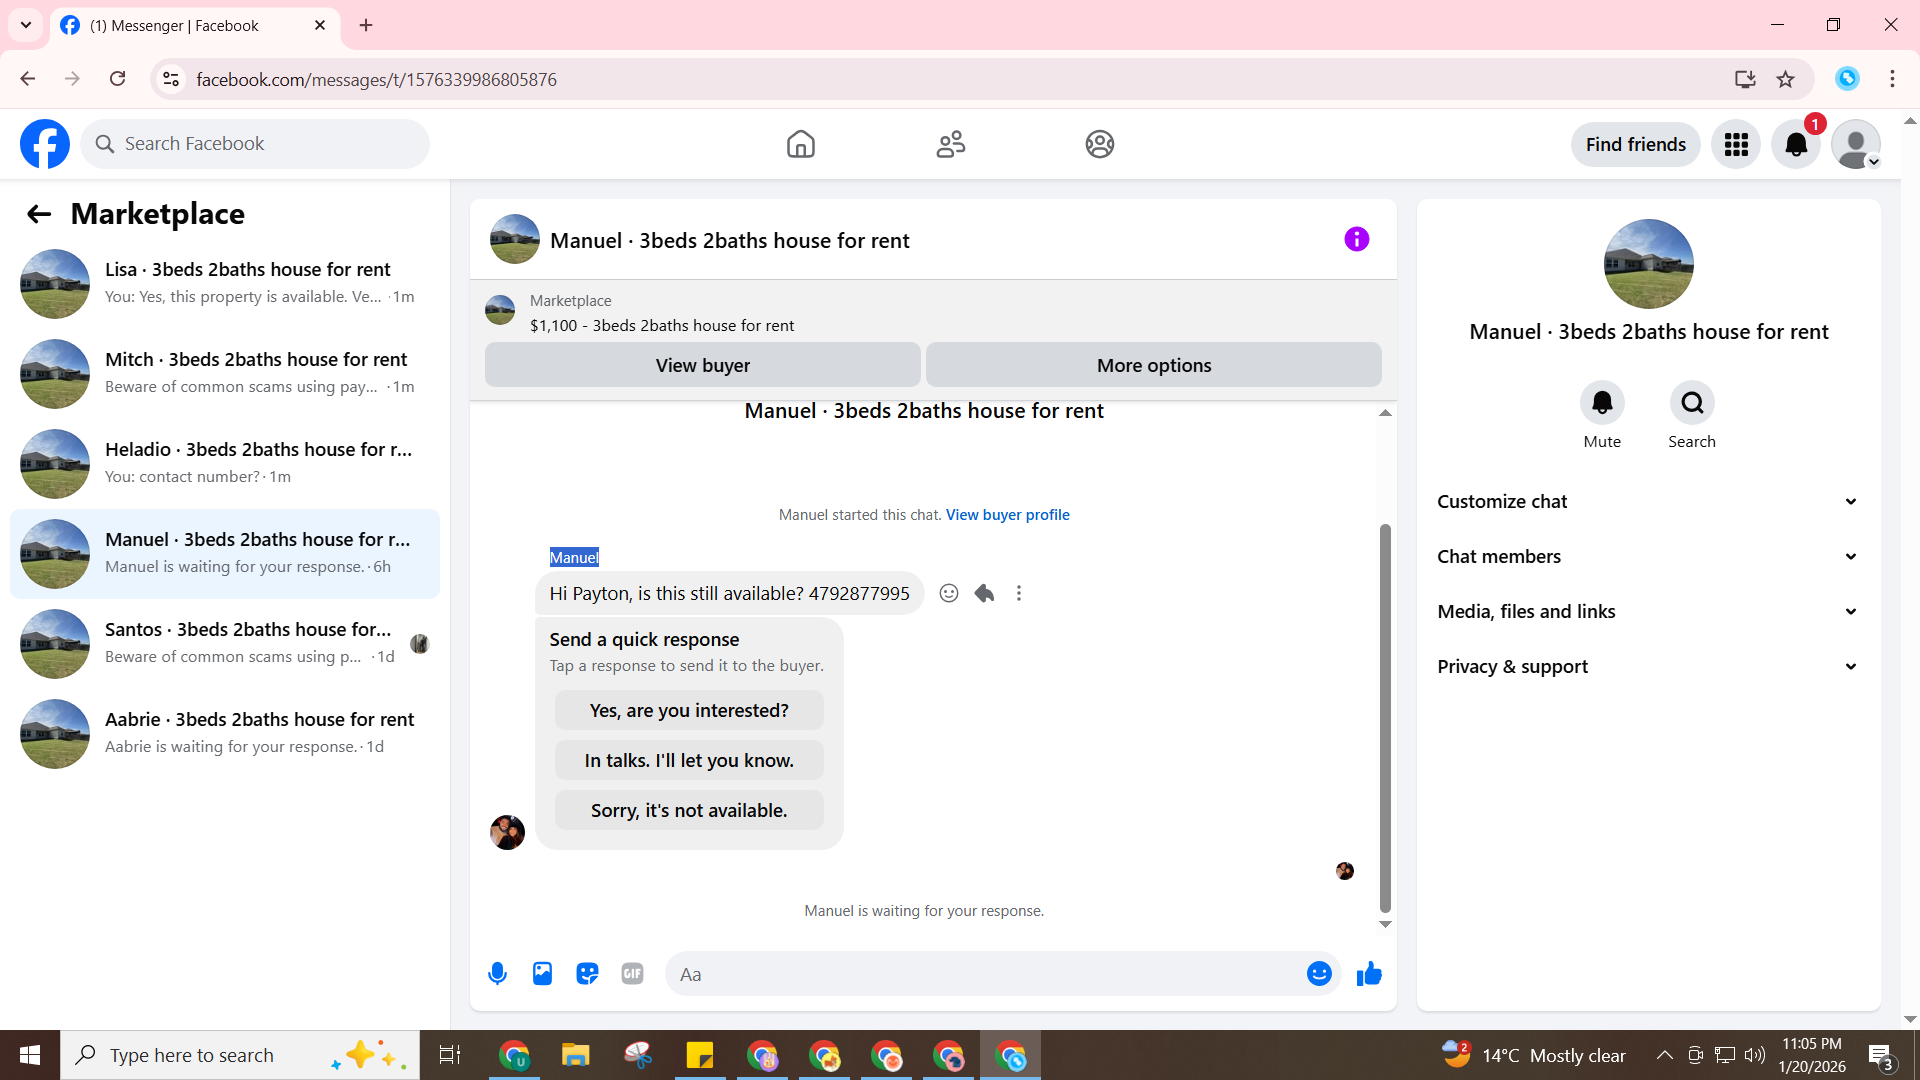Open Heladio's house for rent conversation
The width and height of the screenshot is (1920, 1080).
[225, 464]
